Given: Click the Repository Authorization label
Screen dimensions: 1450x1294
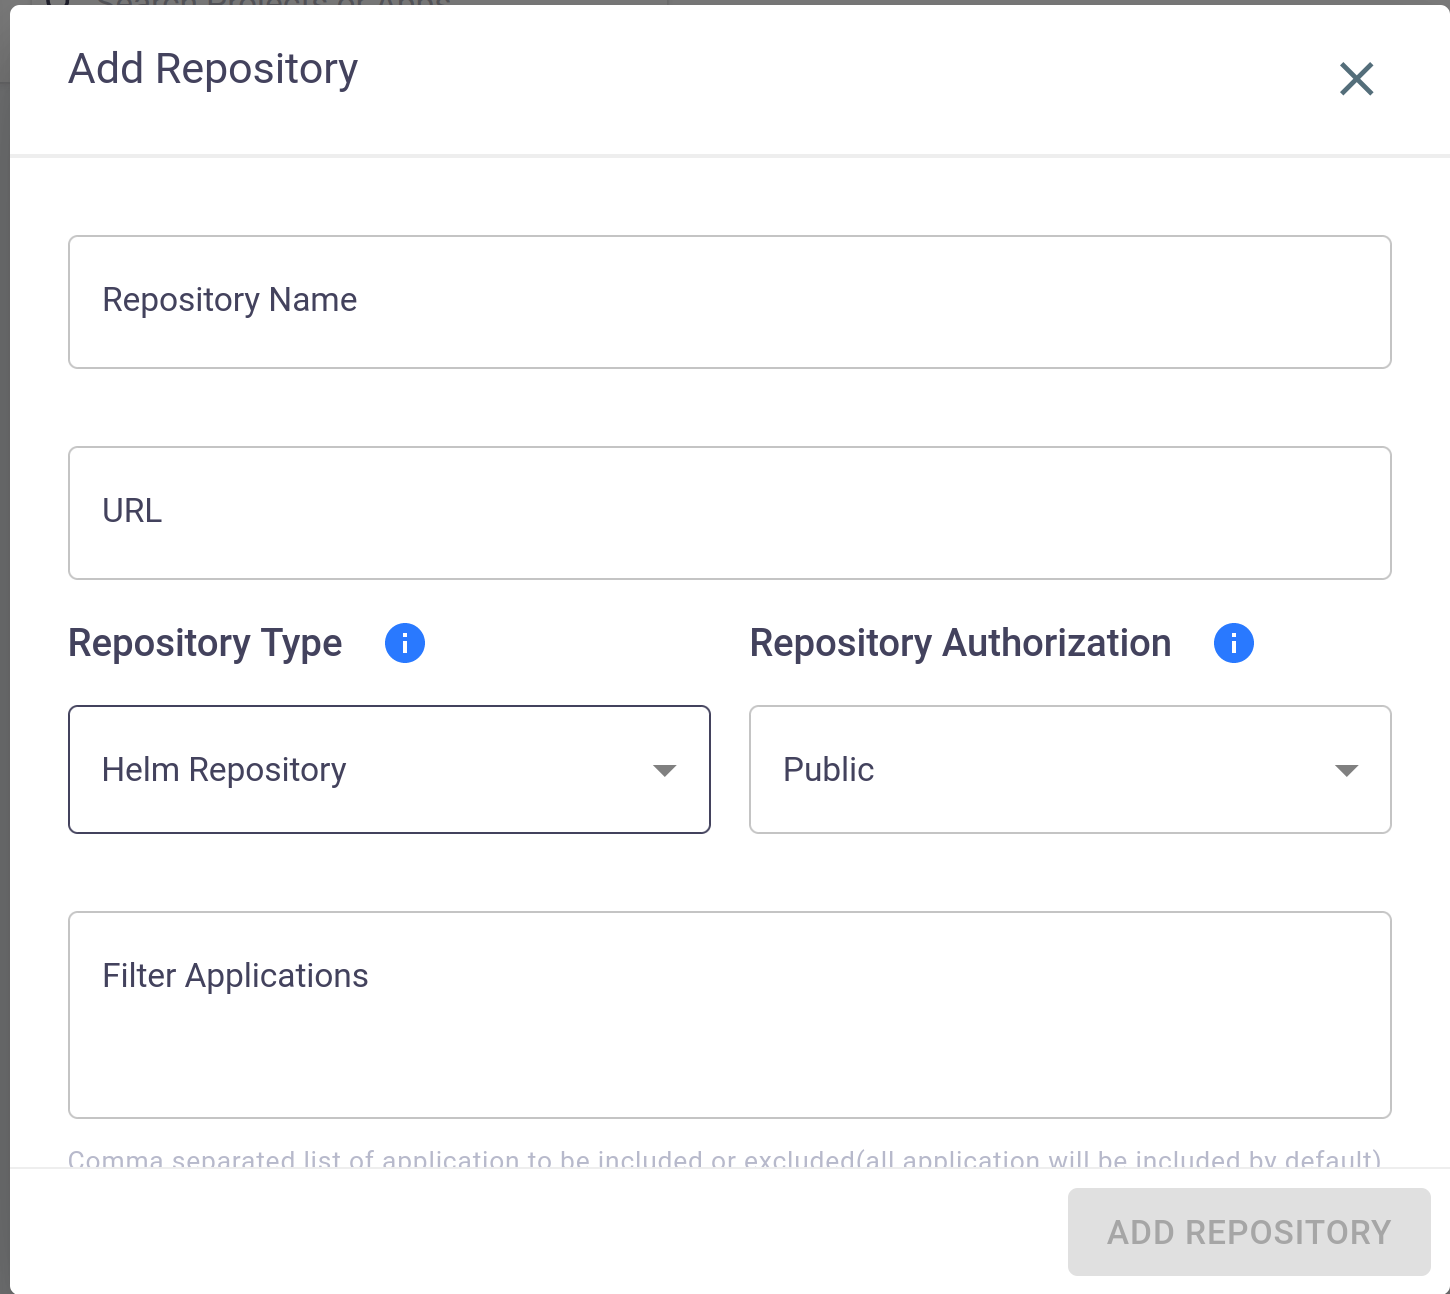Looking at the screenshot, I should [960, 643].
